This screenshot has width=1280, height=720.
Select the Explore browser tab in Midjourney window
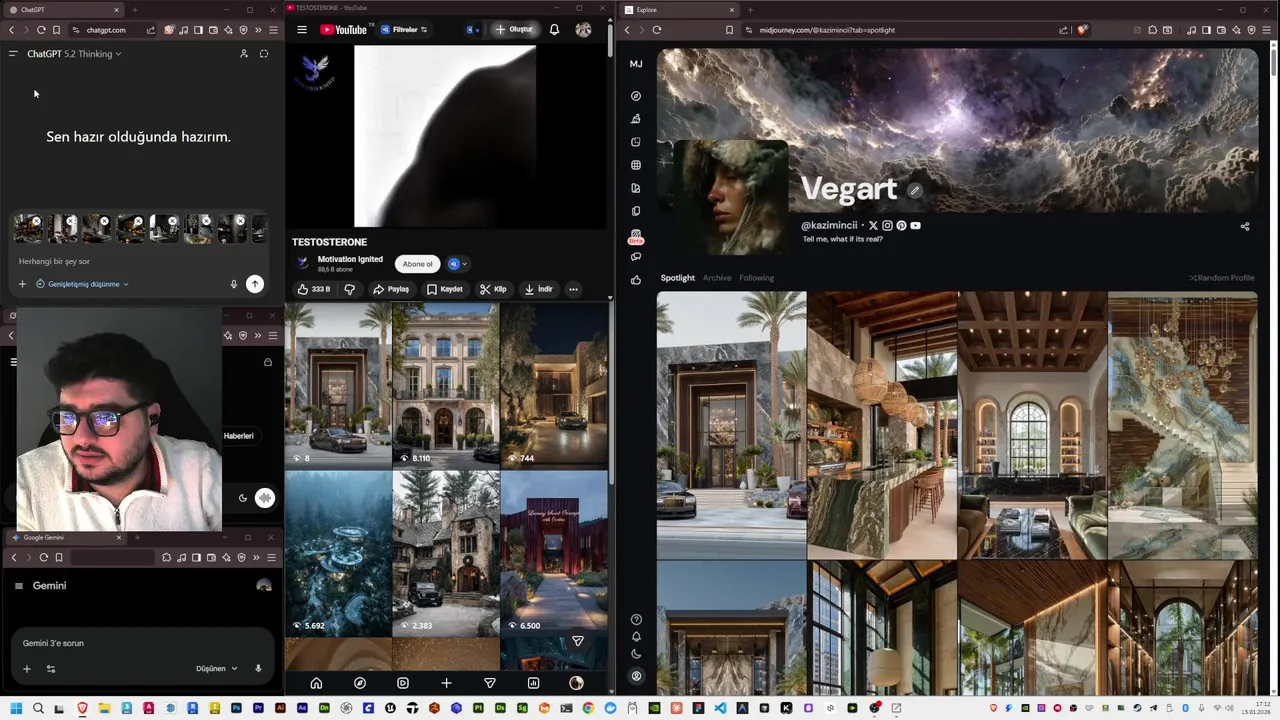(680, 10)
